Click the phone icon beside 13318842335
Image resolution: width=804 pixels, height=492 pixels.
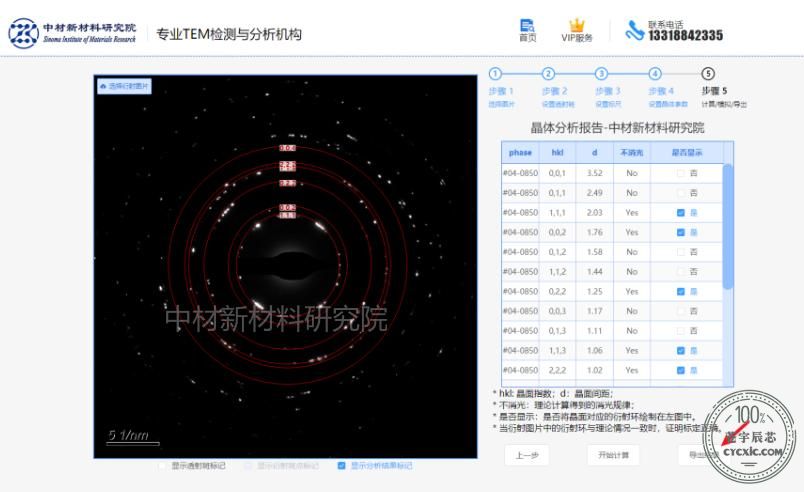(x=634, y=30)
